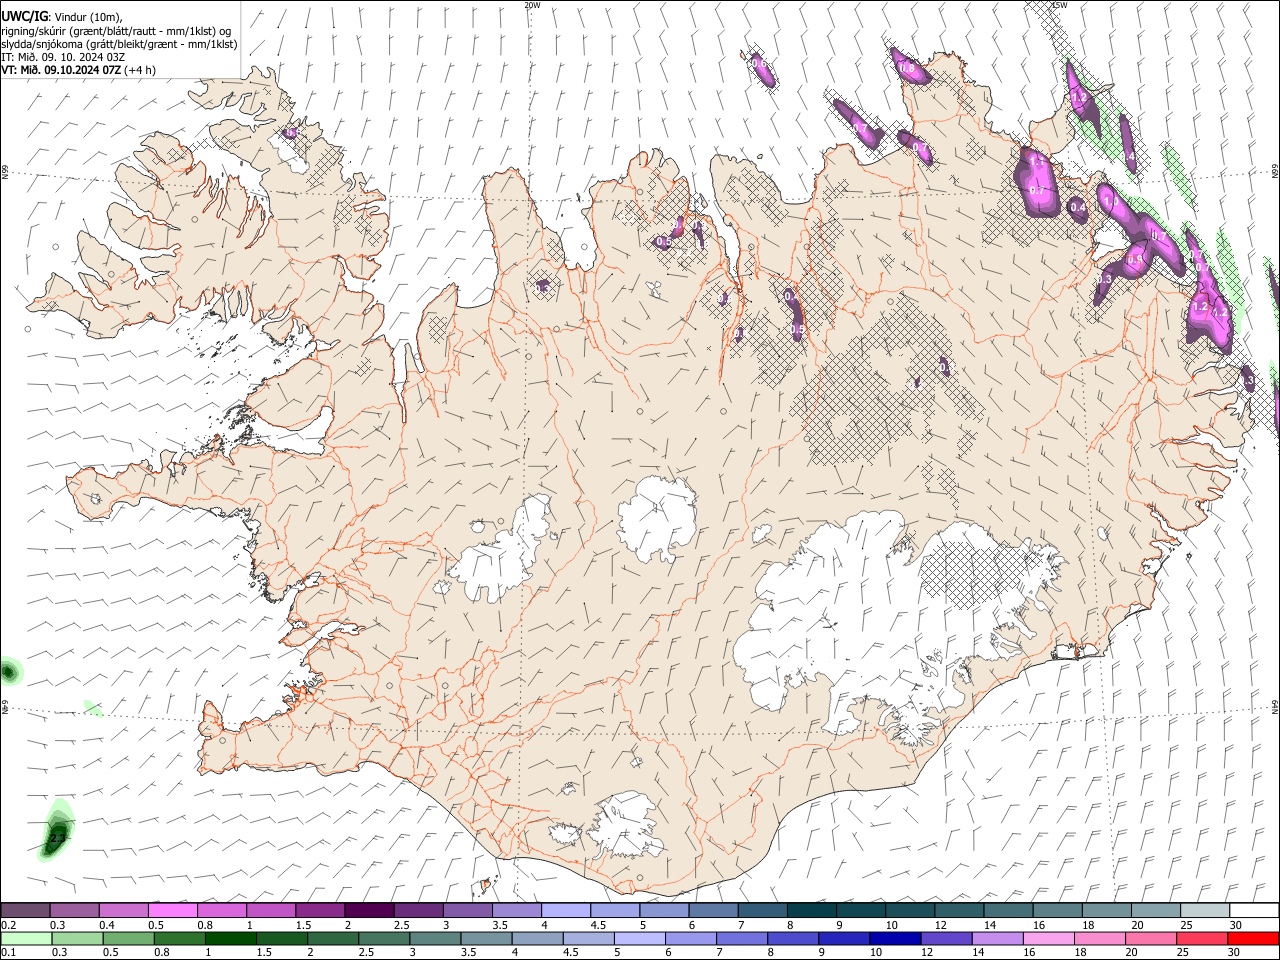Select the top-row legend swatch starting at 0.2

pyautogui.click(x=25, y=911)
